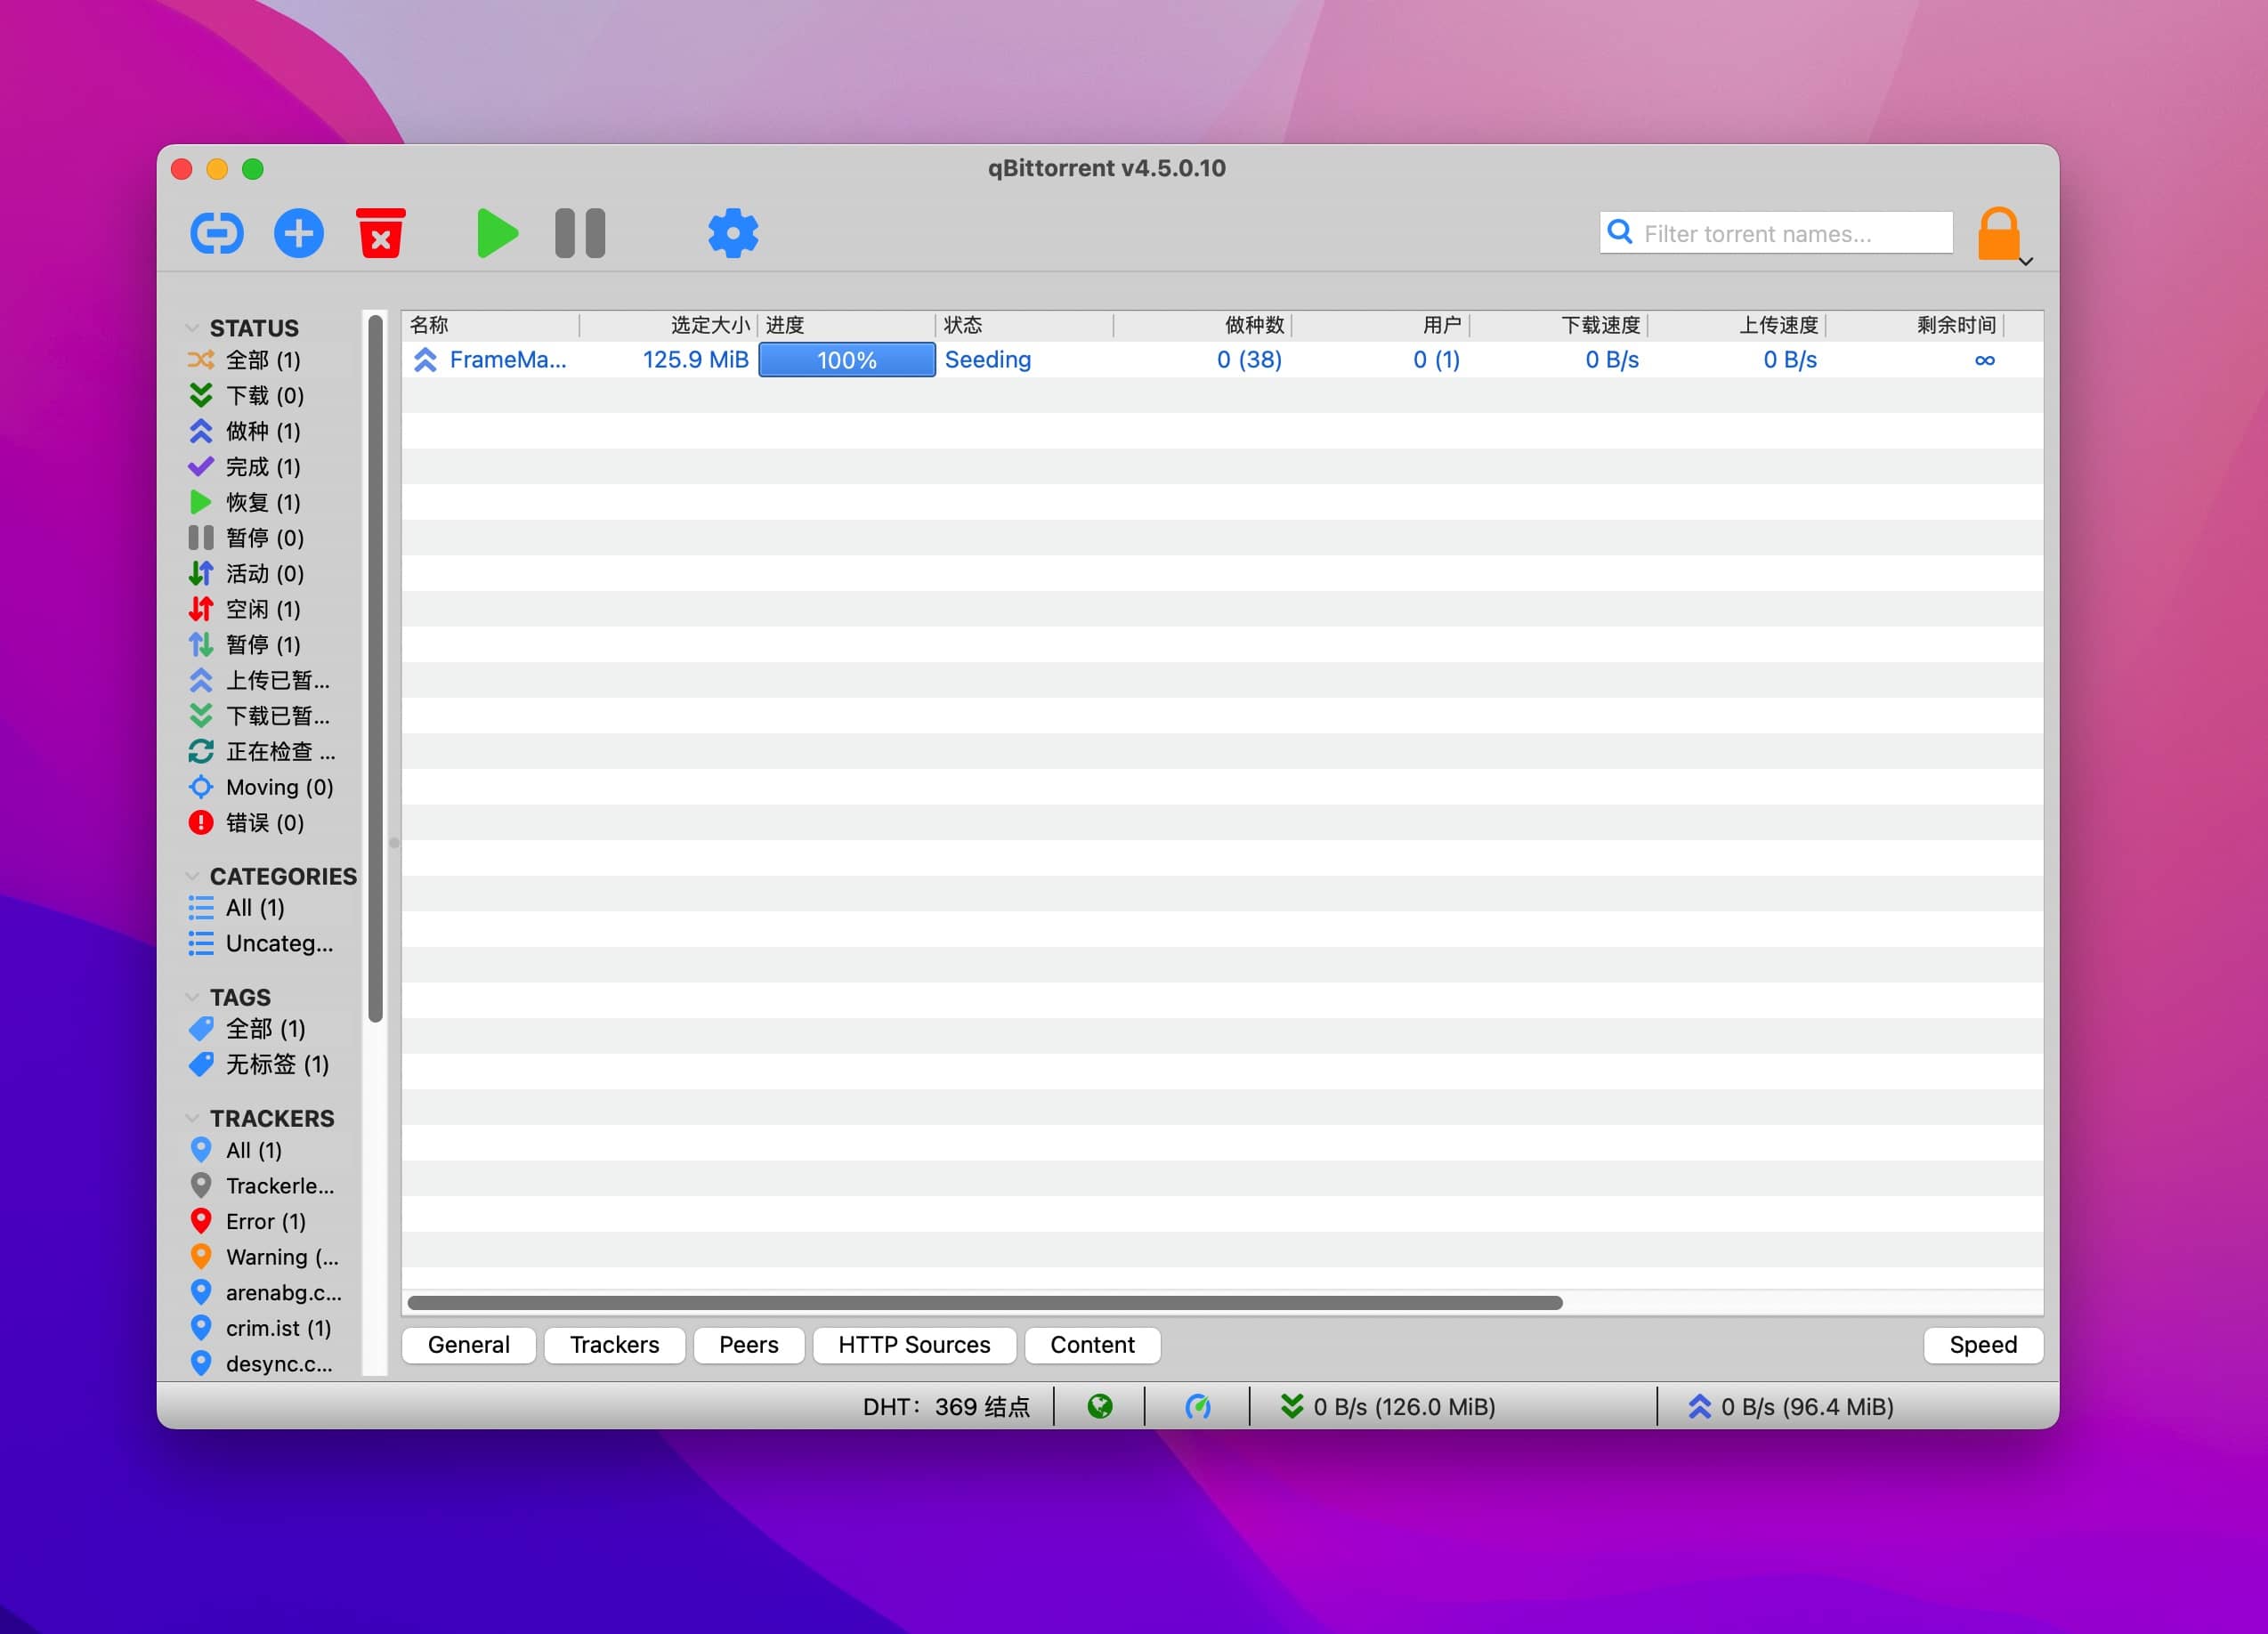
Task: Open the Content tab
Action: [x=1093, y=1345]
